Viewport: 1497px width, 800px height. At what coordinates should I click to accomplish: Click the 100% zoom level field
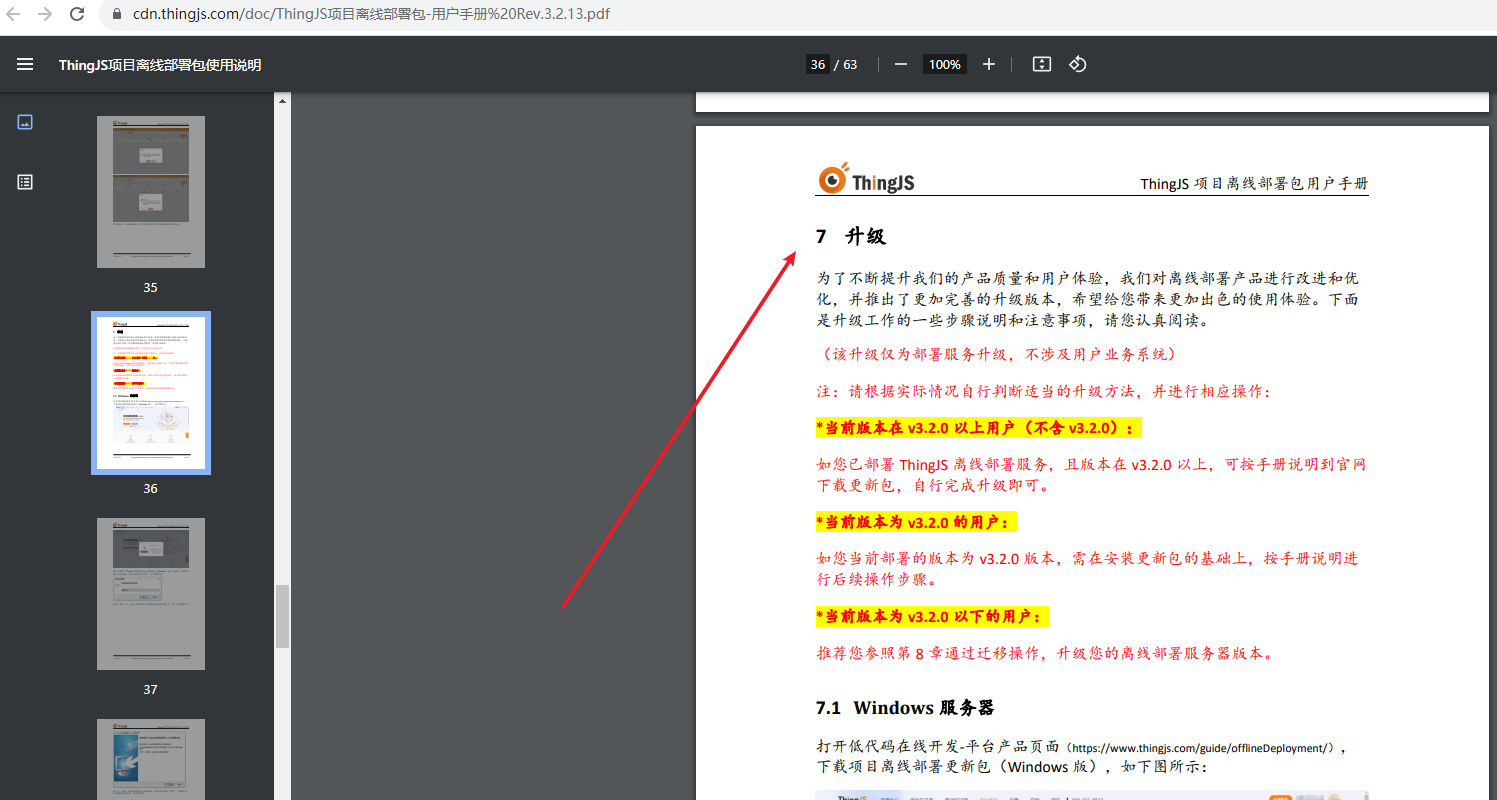(944, 64)
